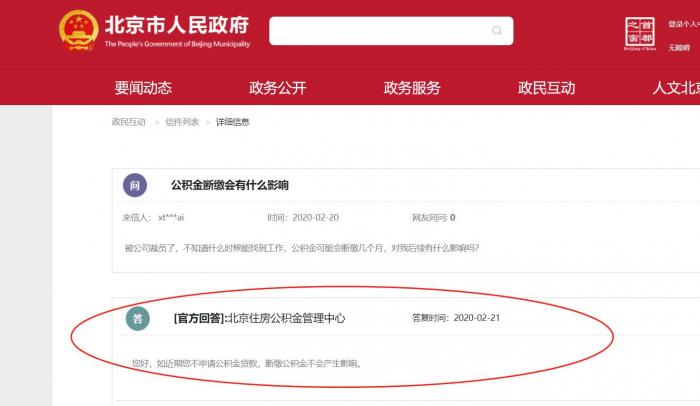The height and width of the screenshot is (406, 700).
Task: Open the 人文北京 menu
Action: click(x=676, y=88)
